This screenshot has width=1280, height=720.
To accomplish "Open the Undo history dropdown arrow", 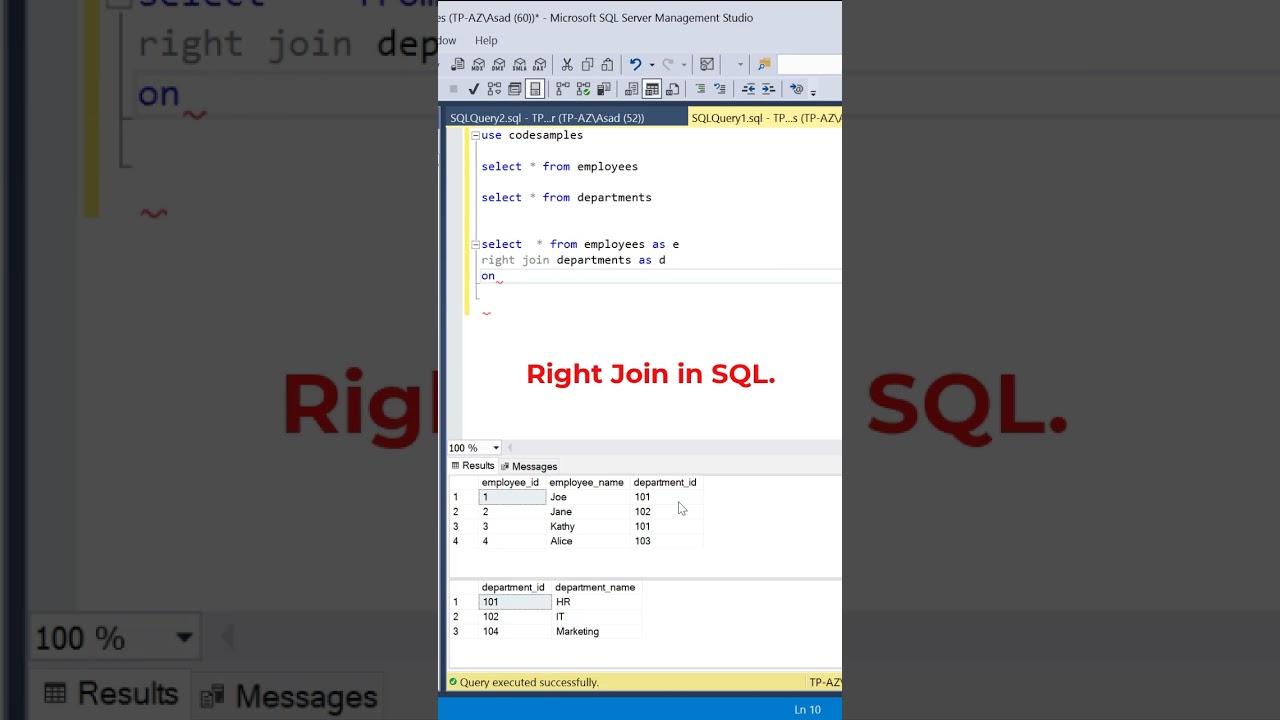I will pyautogui.click(x=652, y=64).
